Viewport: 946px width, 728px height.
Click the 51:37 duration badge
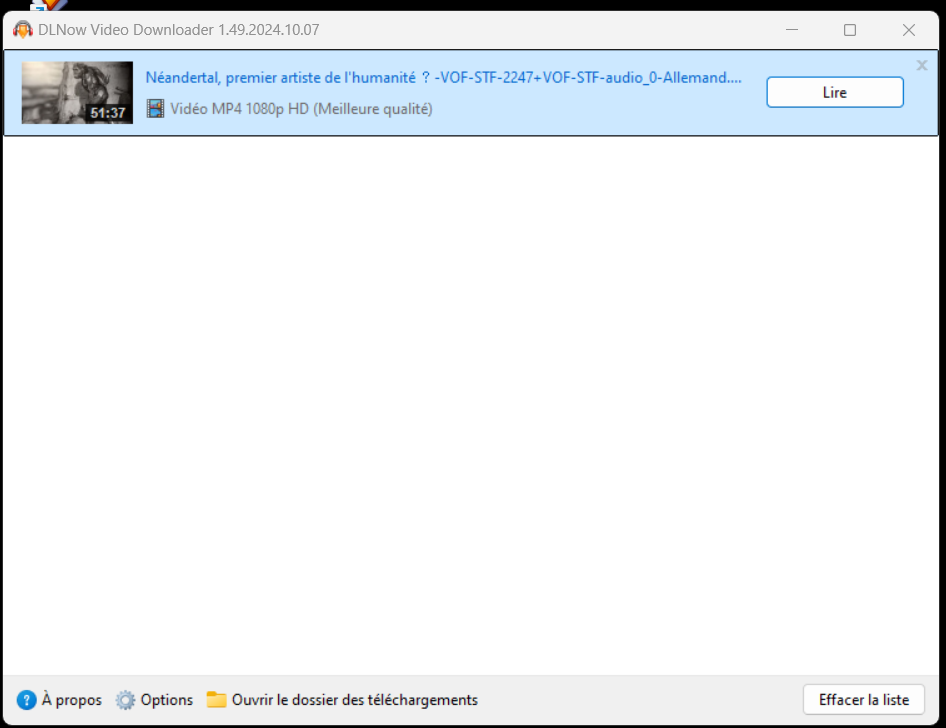click(x=108, y=113)
